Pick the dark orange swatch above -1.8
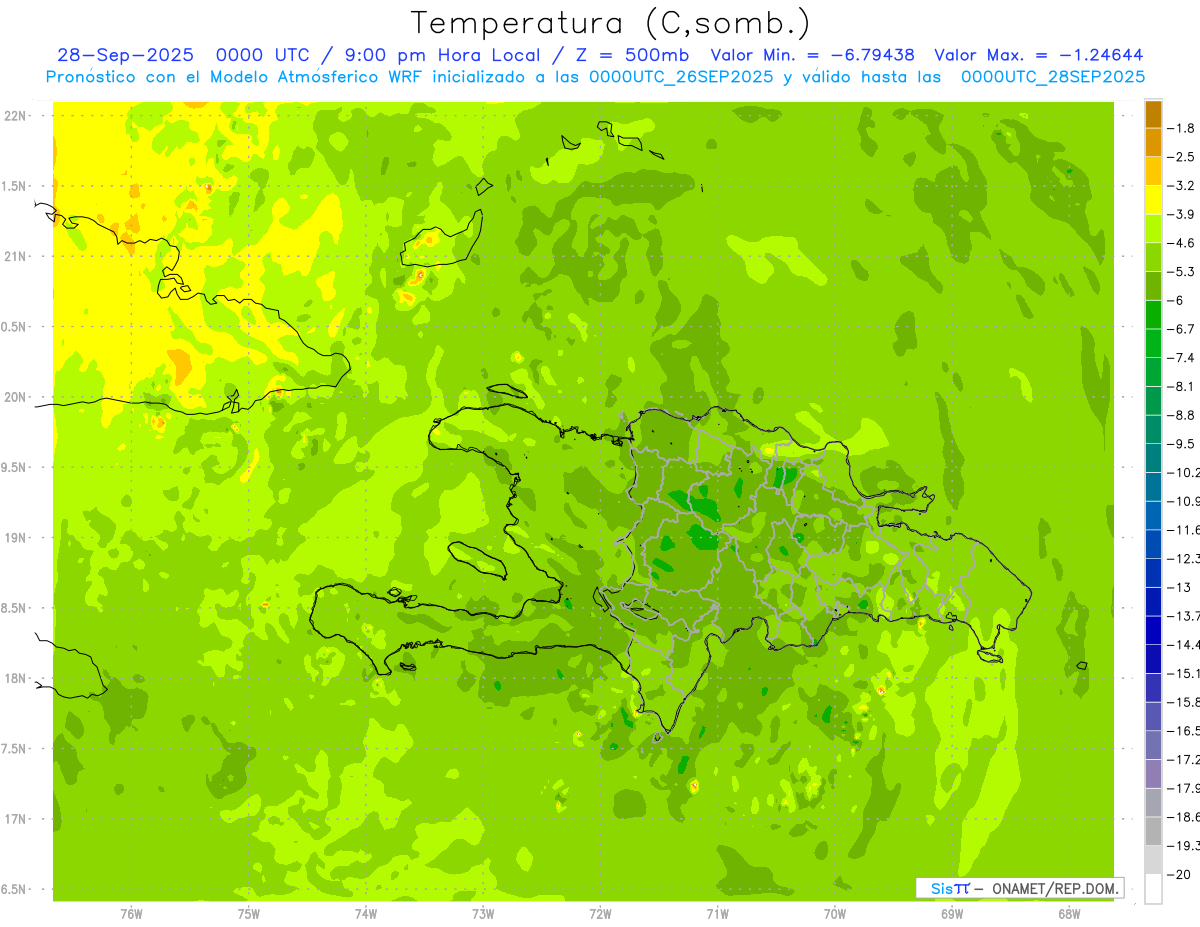Image resolution: width=1200 pixels, height=927 pixels. pyautogui.click(x=1153, y=114)
